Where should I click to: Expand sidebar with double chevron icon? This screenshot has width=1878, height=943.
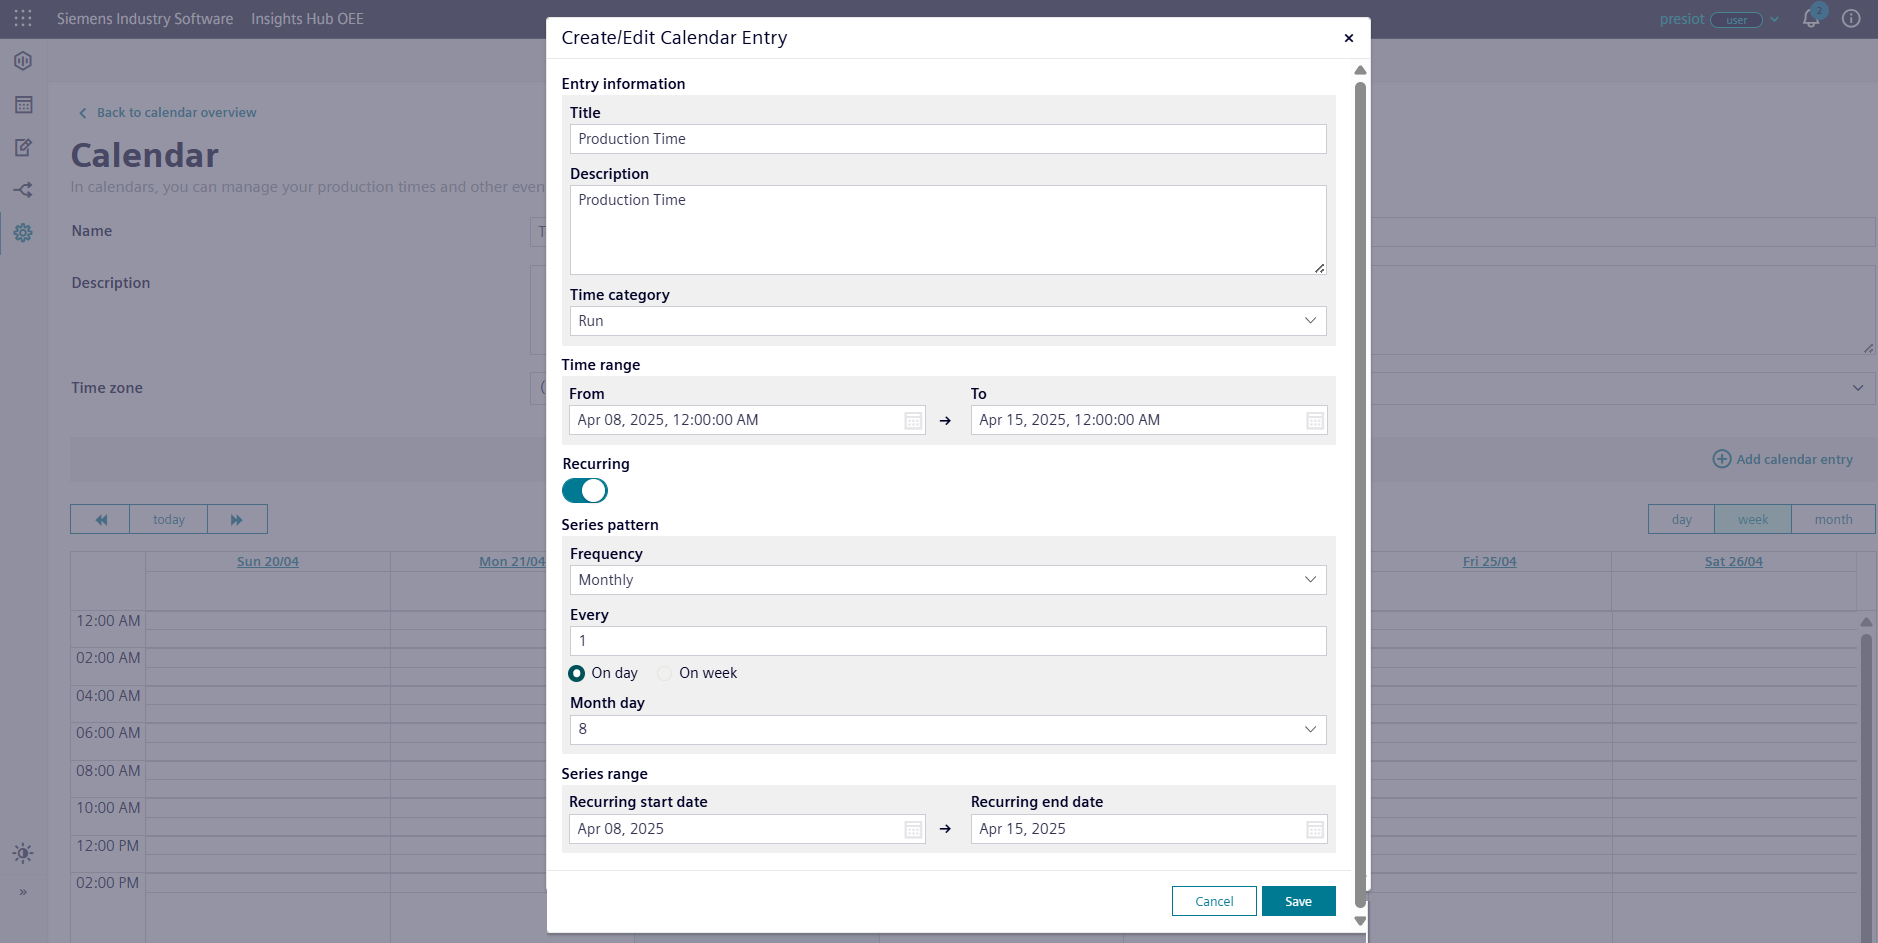click(x=23, y=892)
